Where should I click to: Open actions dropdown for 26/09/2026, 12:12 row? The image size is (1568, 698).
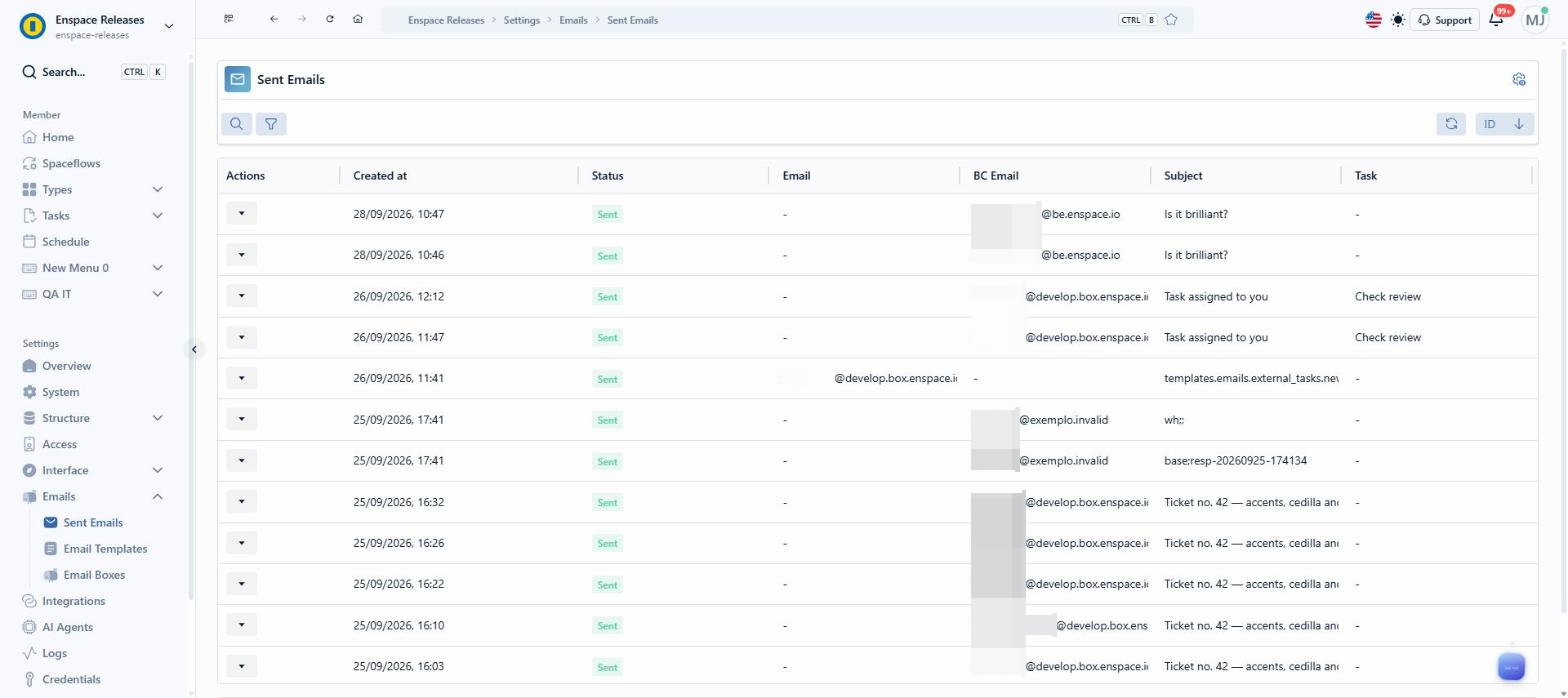click(241, 295)
